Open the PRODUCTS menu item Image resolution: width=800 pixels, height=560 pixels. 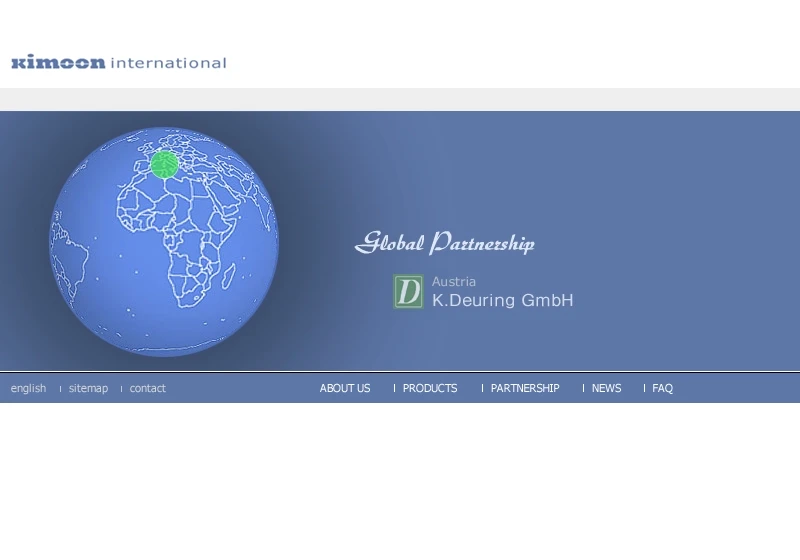point(430,388)
